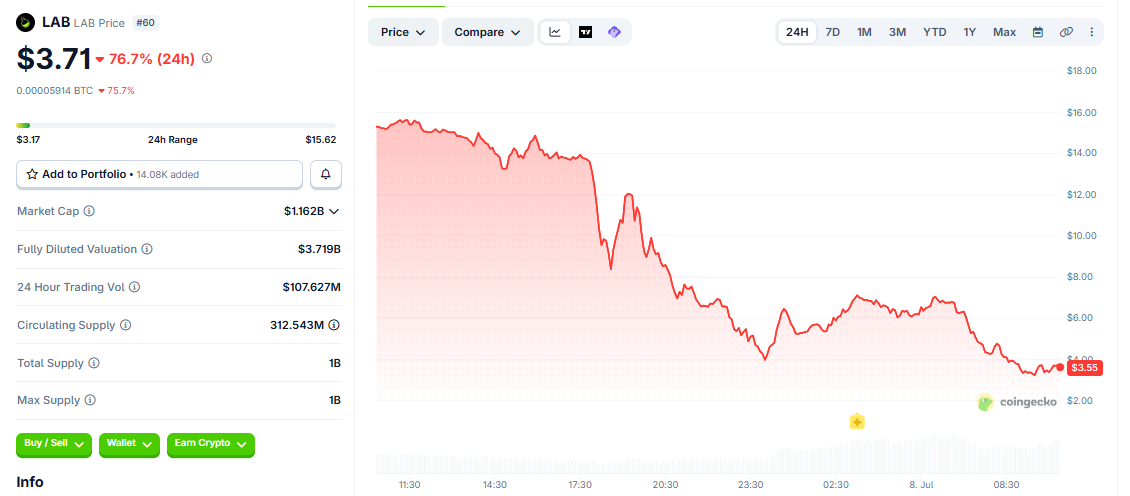Click the $15.62 range high value
The width and height of the screenshot is (1130, 496).
tap(321, 140)
